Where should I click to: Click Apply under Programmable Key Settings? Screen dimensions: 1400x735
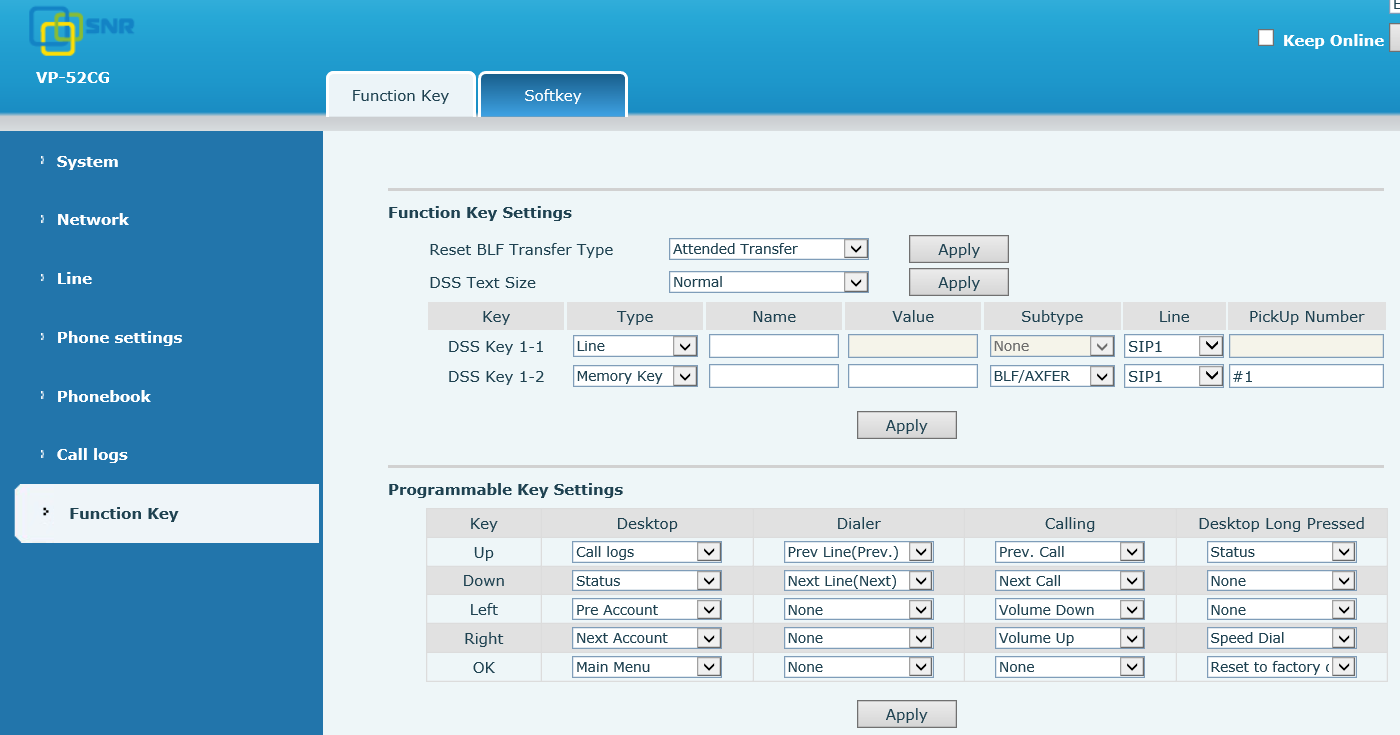click(x=906, y=715)
